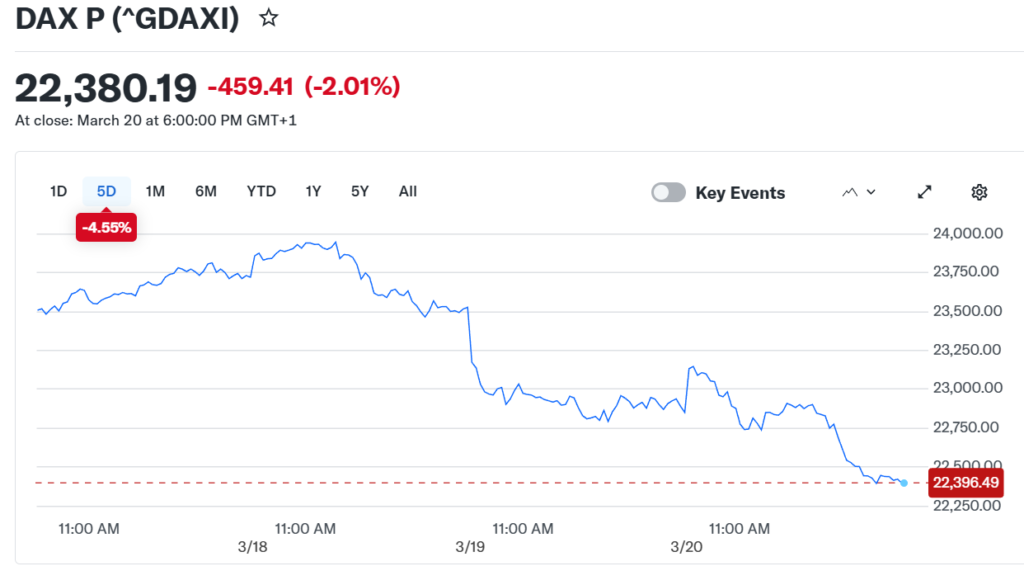Choose the 5Y time range
1024x566 pixels.
(x=360, y=191)
